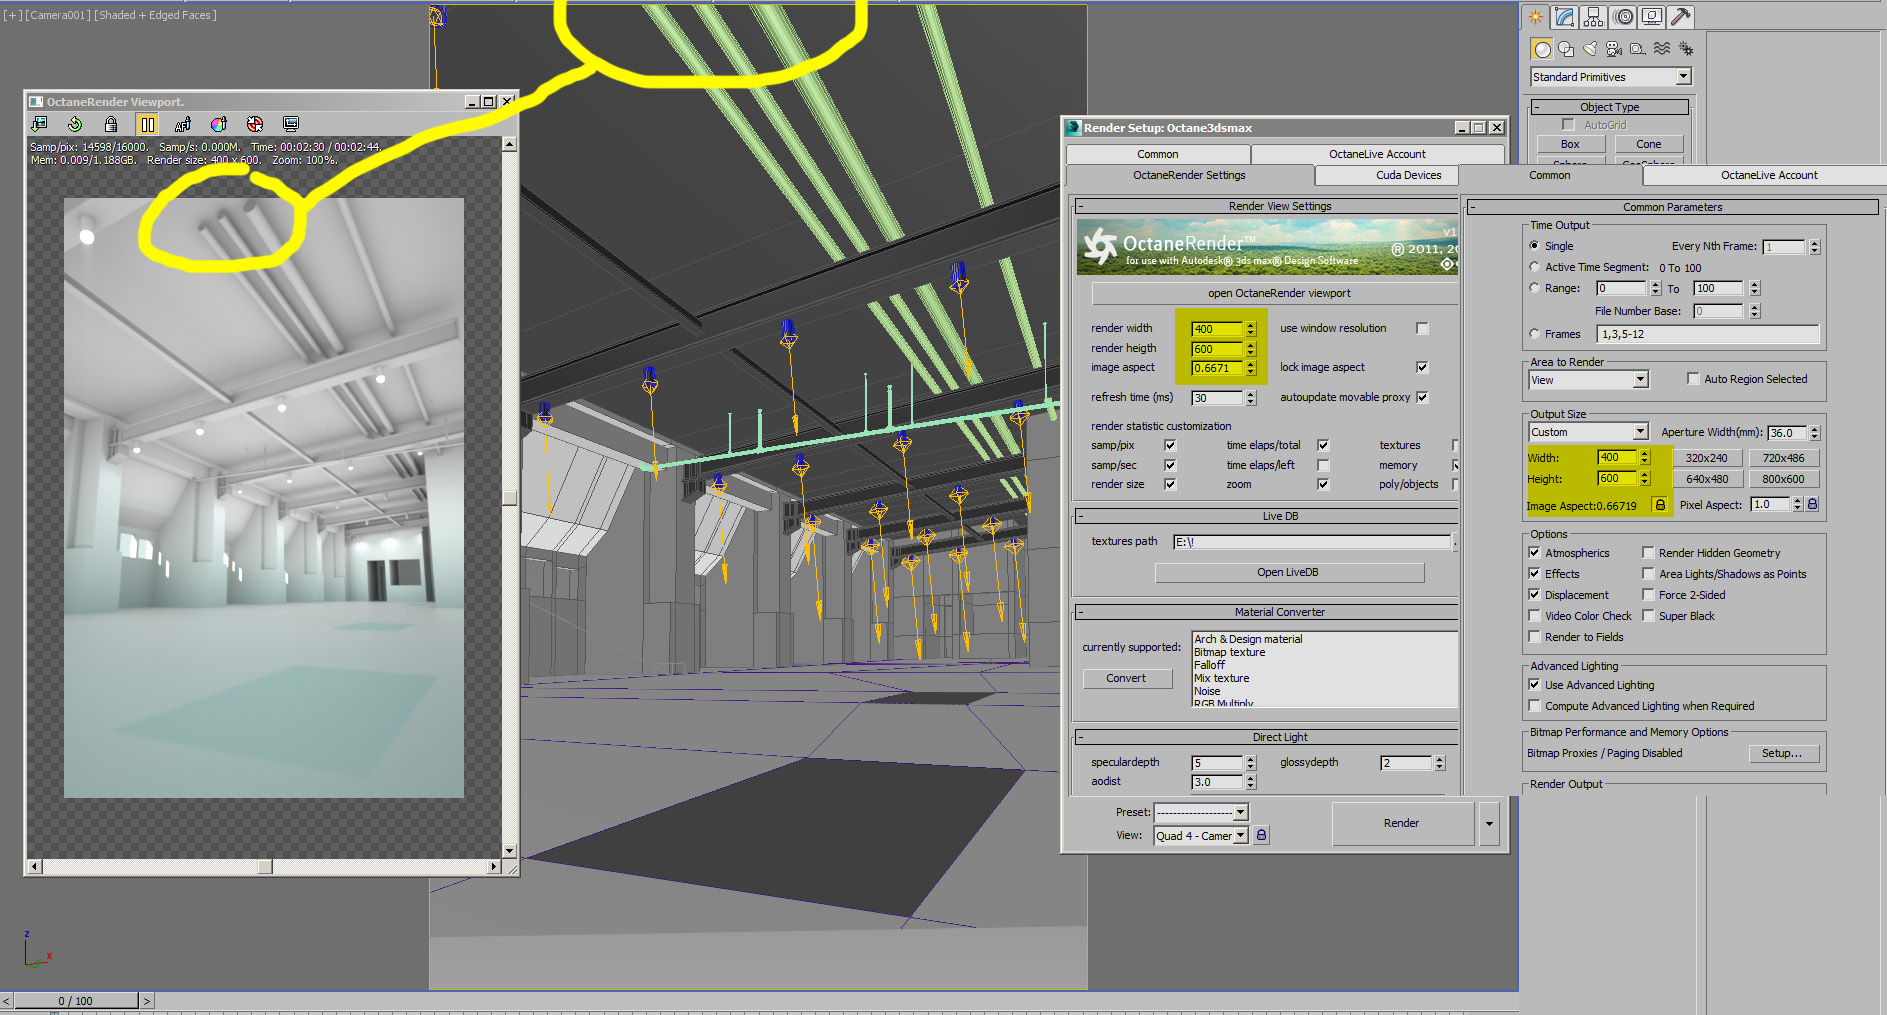Open the Create command panel tab
Screen dimensions: 1887x1015
(x=1536, y=16)
